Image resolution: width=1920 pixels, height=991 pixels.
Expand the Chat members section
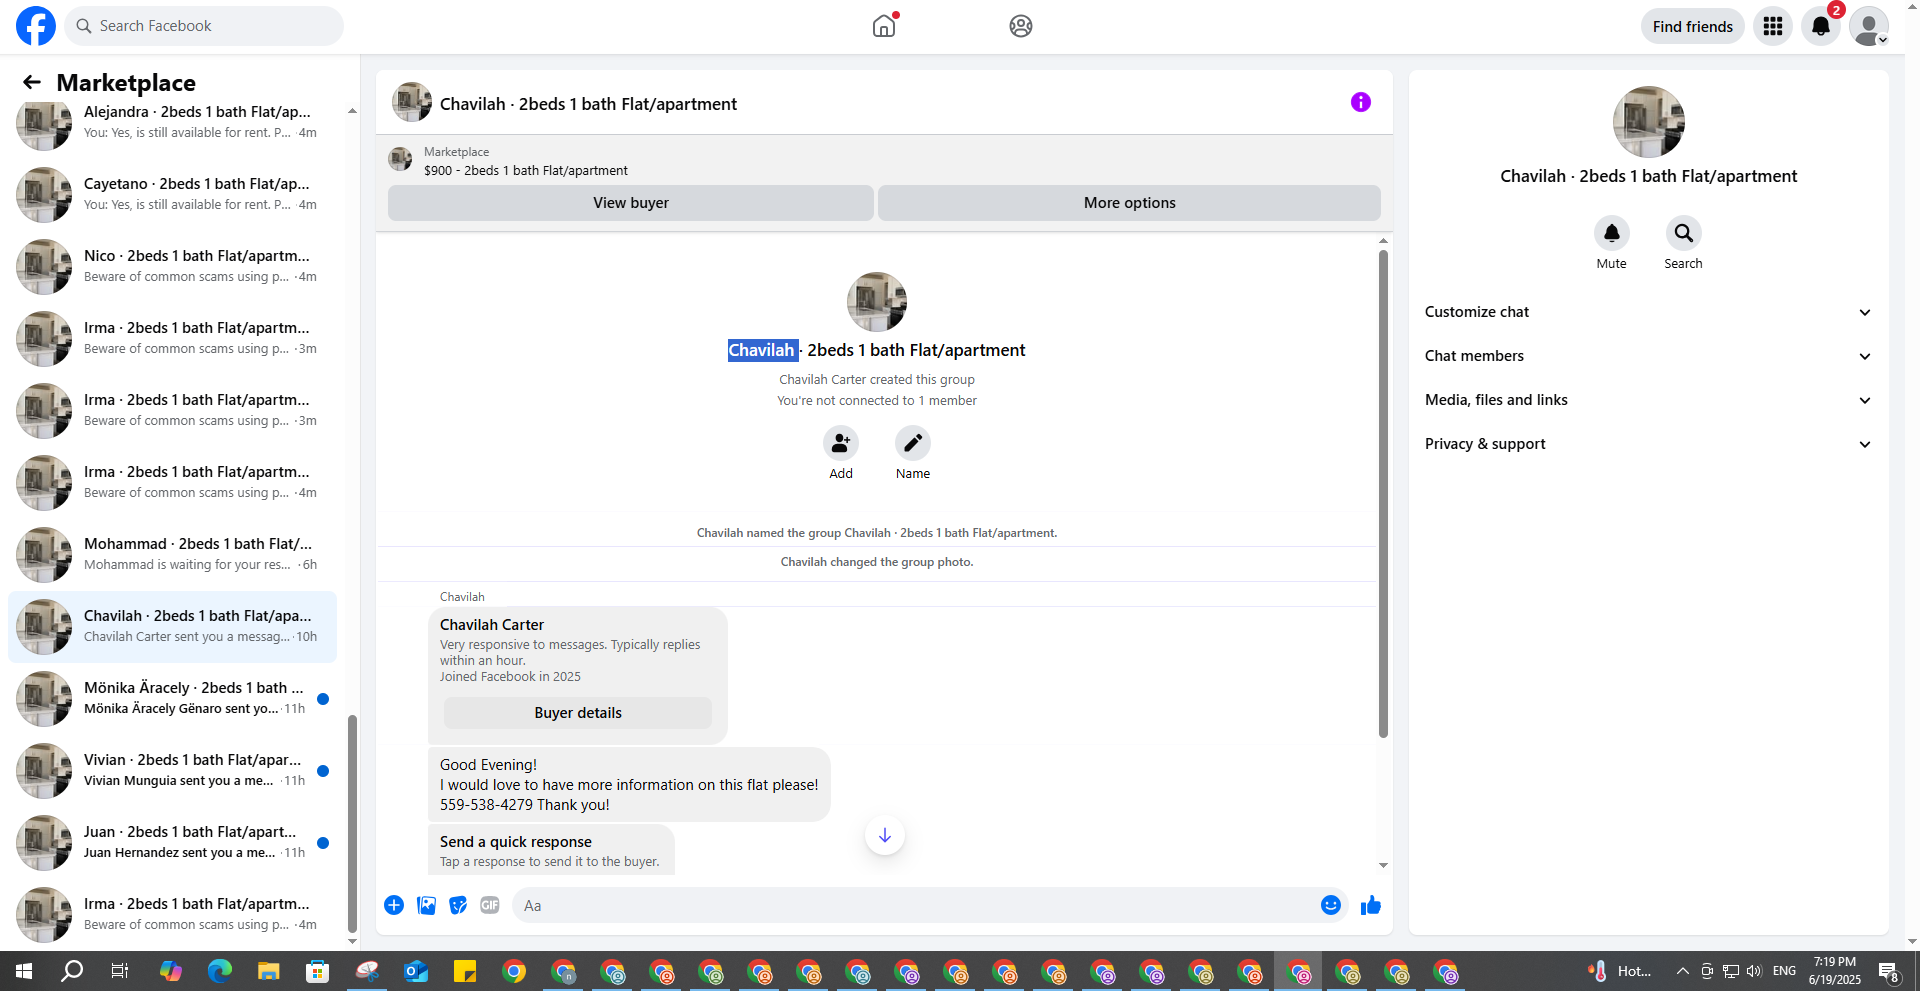1648,356
